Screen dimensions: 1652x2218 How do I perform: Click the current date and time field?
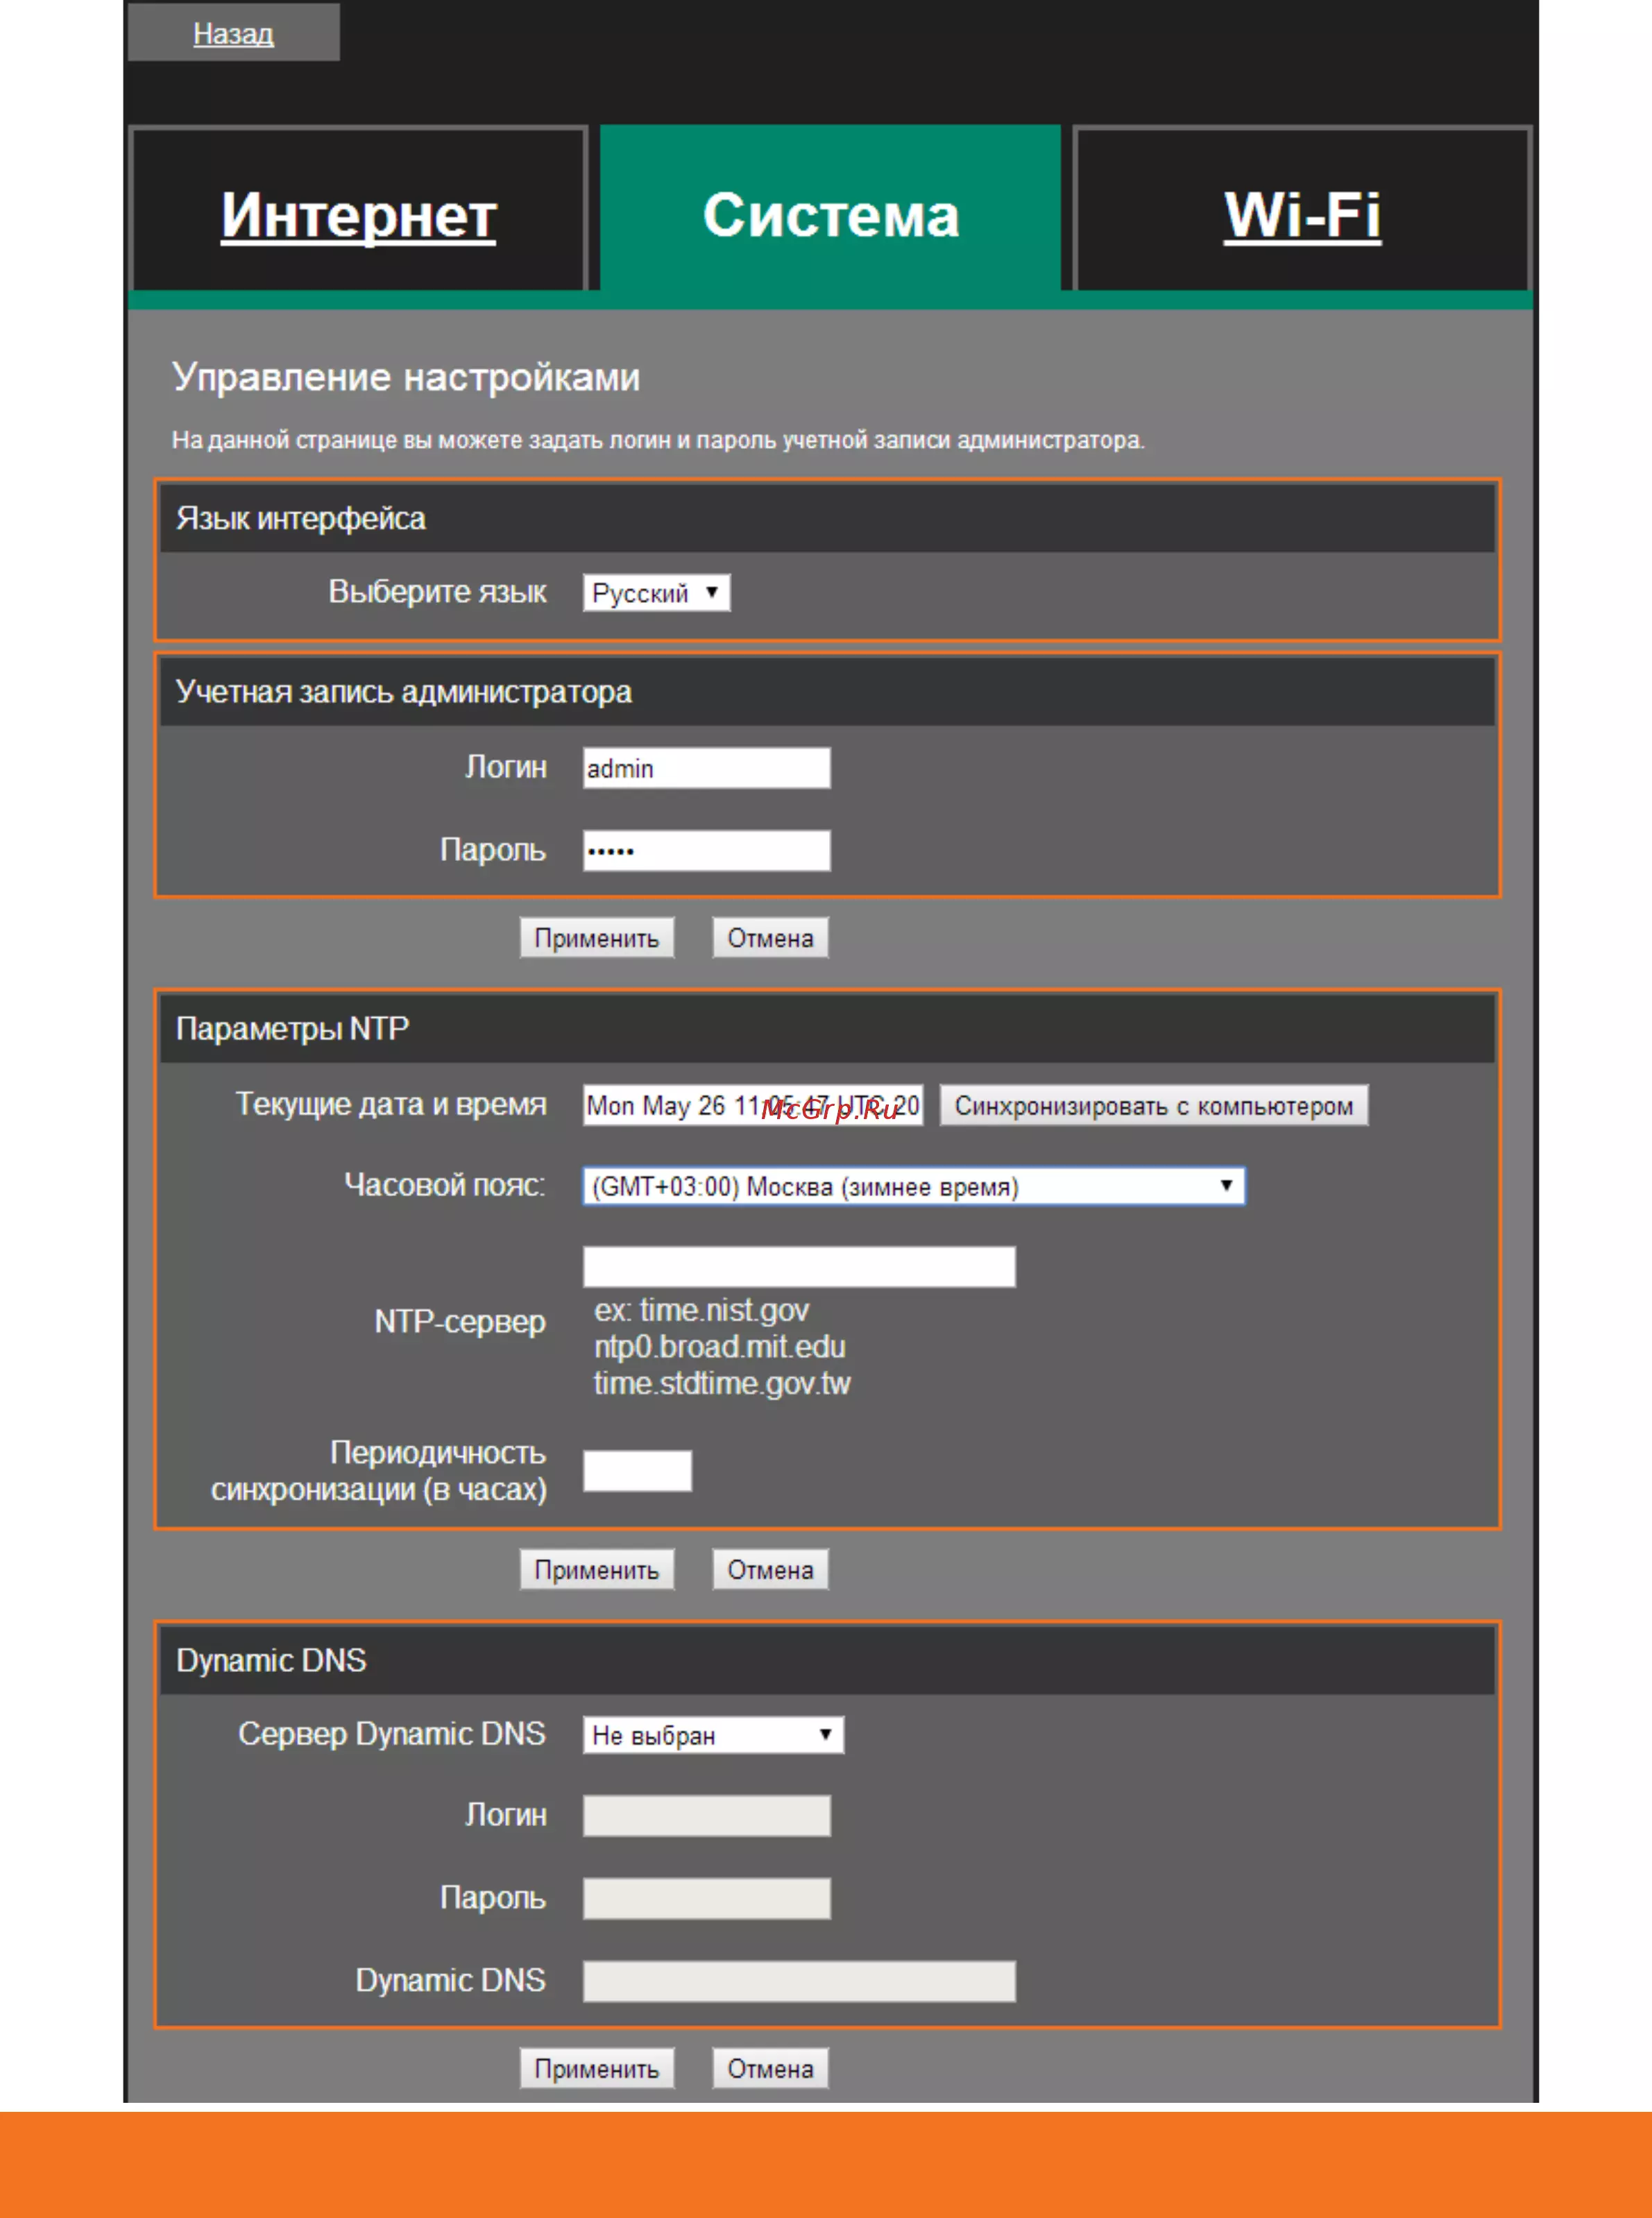[752, 1105]
